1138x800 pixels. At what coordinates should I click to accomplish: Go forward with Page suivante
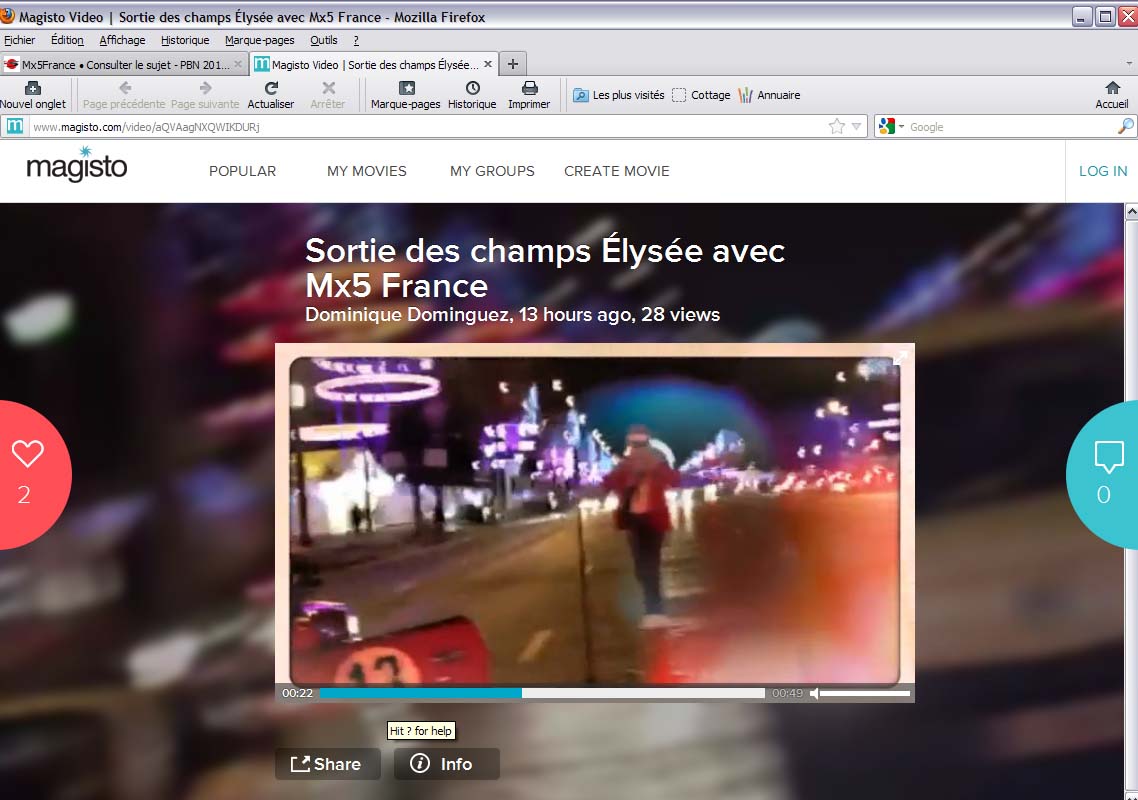(x=205, y=95)
